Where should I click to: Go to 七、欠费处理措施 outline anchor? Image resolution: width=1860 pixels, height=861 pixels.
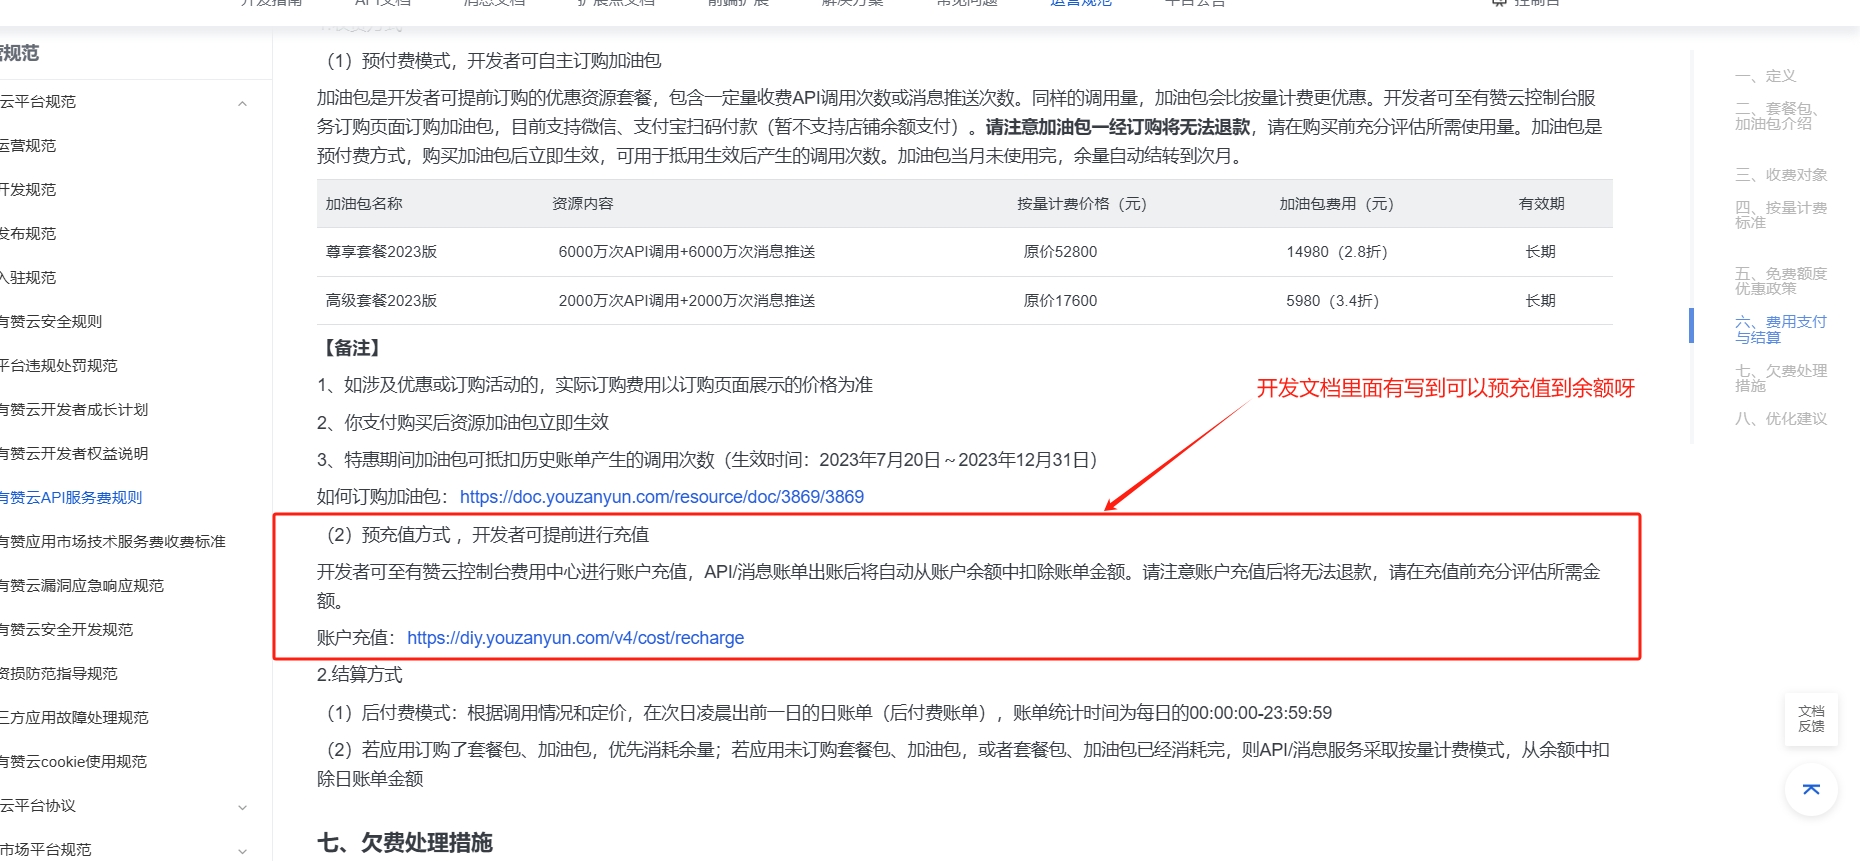point(1781,378)
